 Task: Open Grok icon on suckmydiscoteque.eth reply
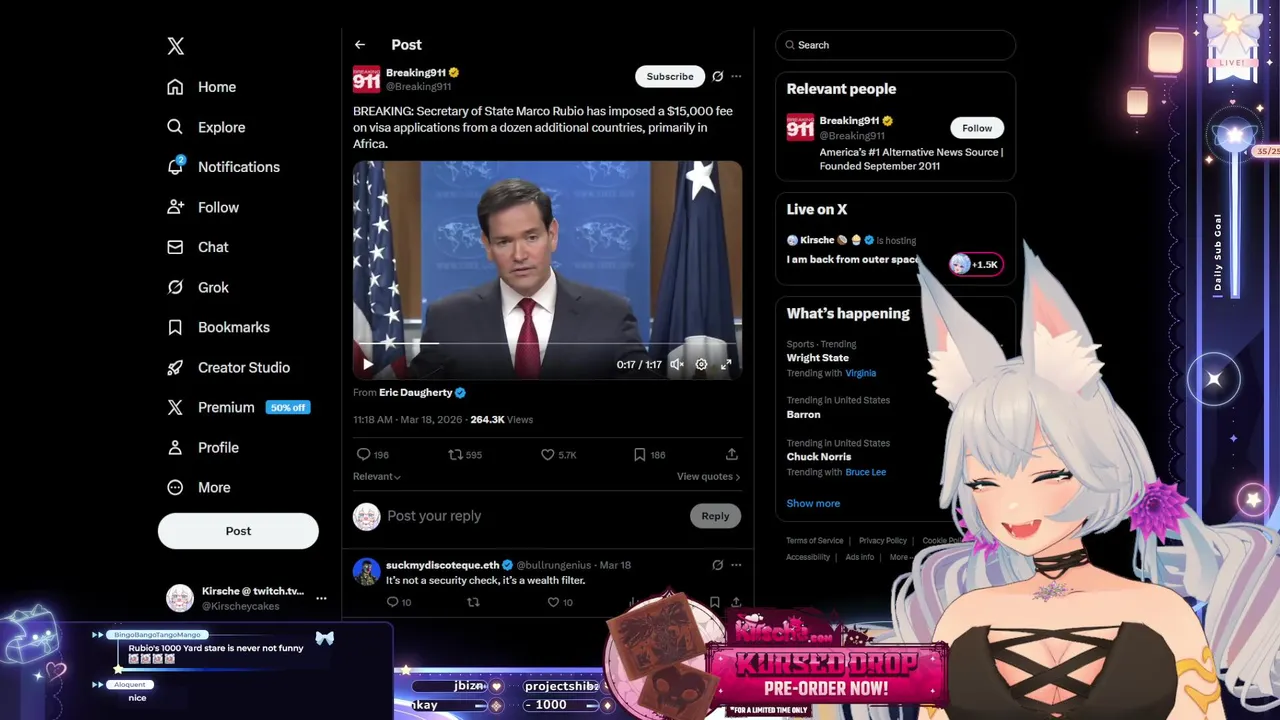click(717, 565)
